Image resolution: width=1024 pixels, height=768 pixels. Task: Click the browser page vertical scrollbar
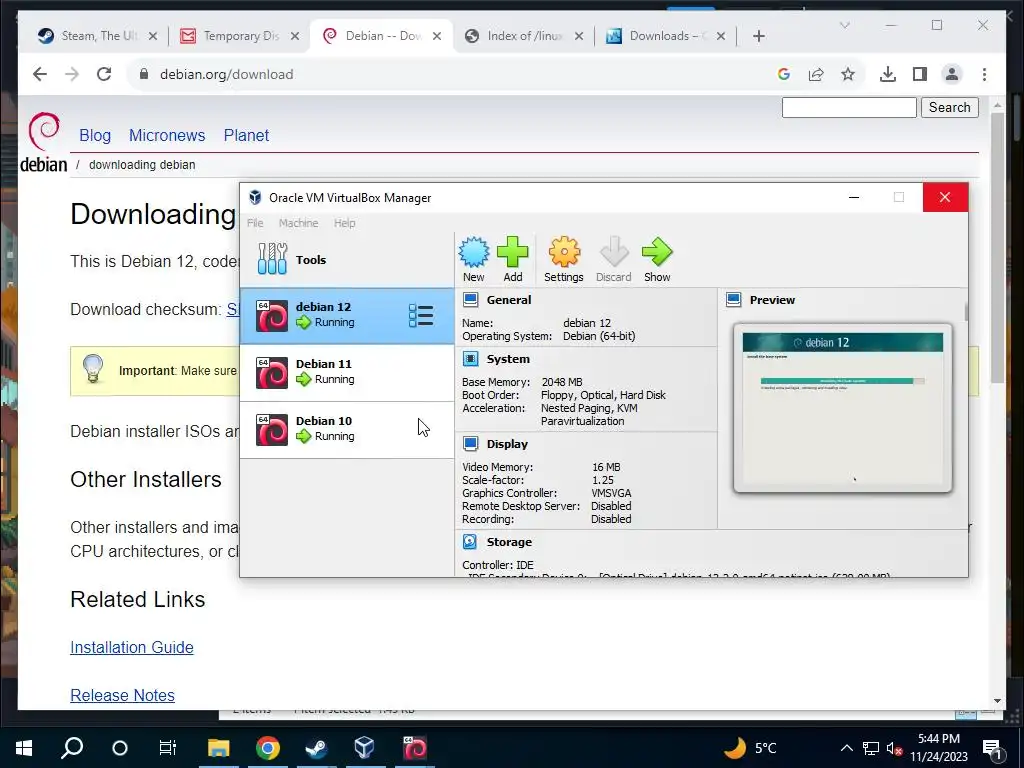coord(997,248)
